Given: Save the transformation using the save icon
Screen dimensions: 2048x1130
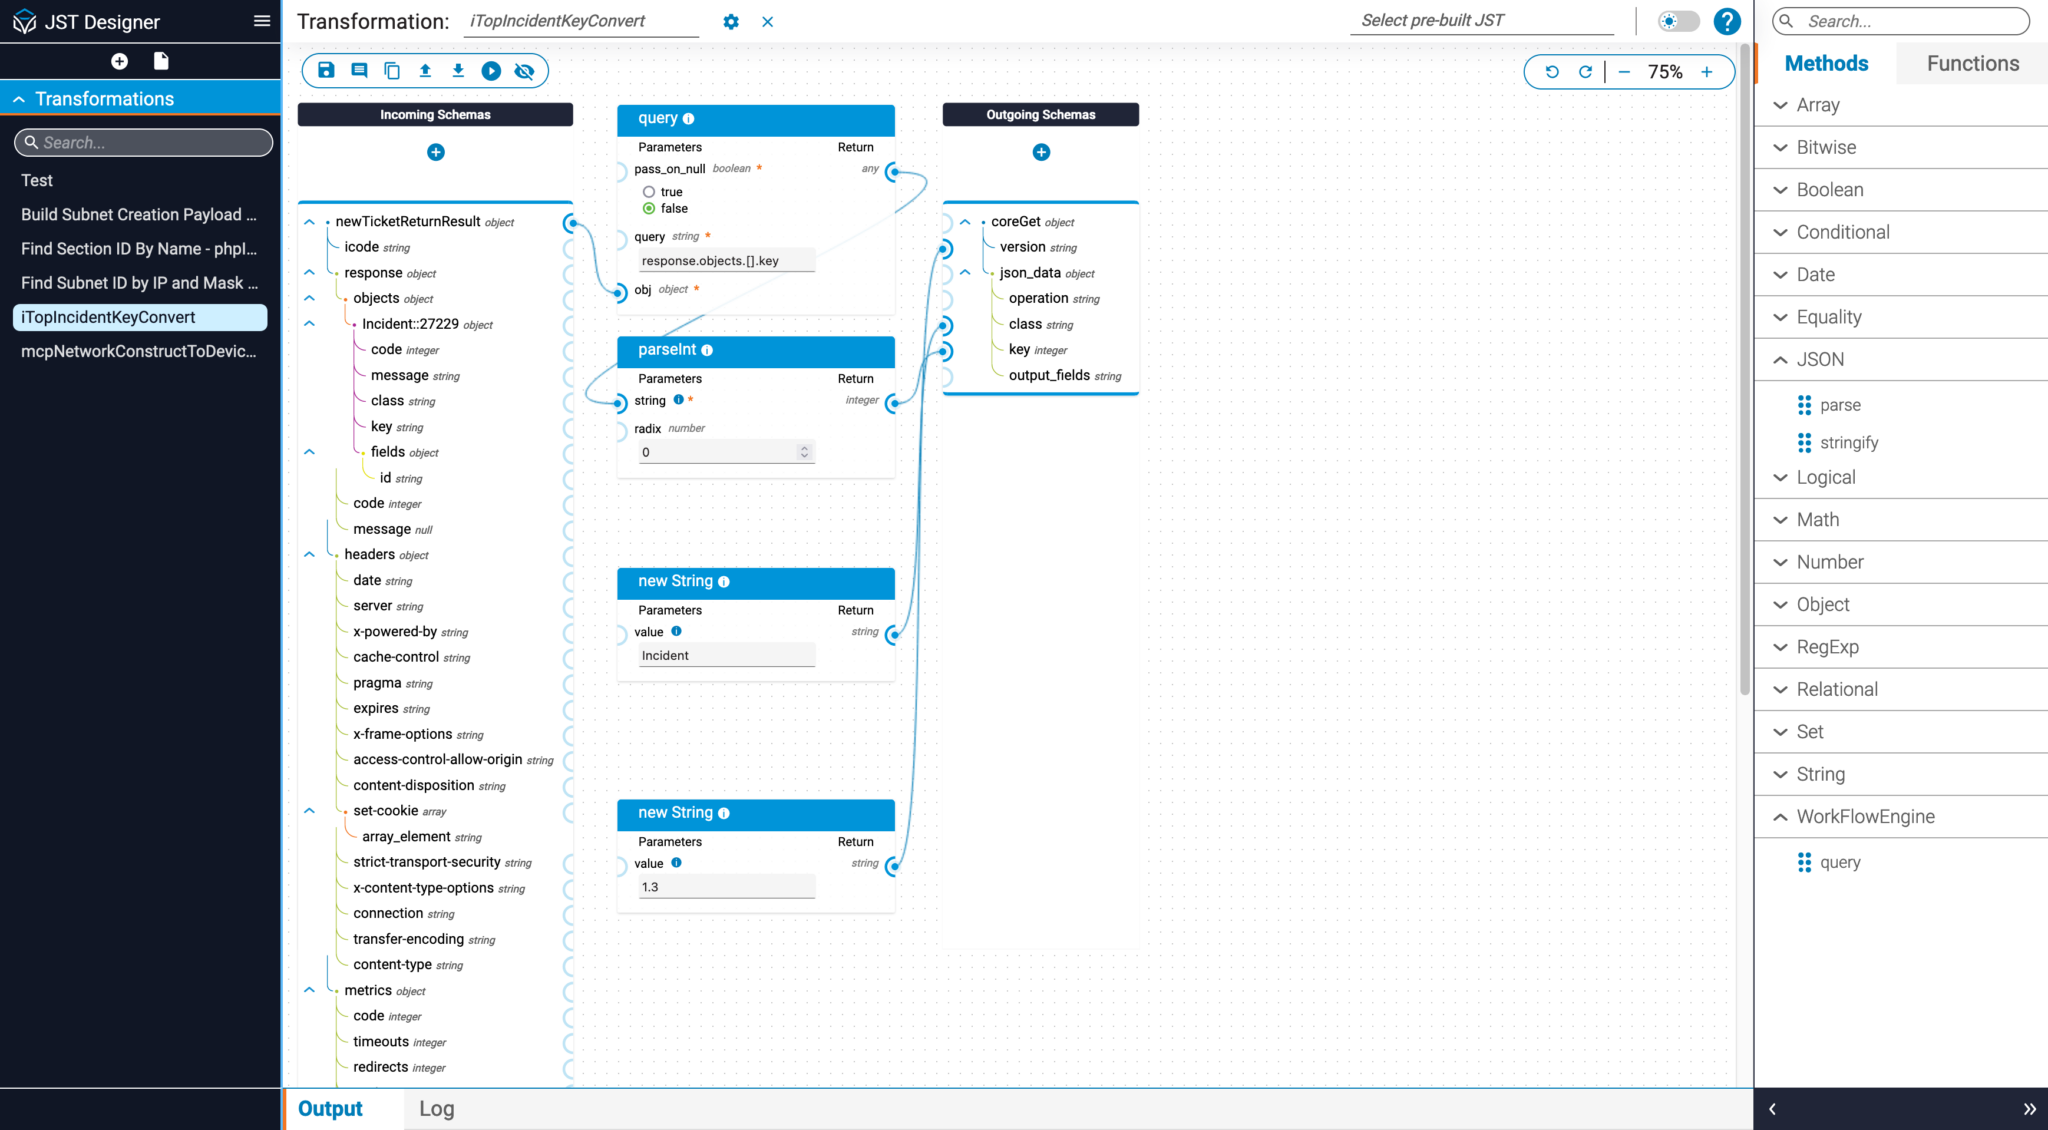Looking at the screenshot, I should [x=325, y=70].
